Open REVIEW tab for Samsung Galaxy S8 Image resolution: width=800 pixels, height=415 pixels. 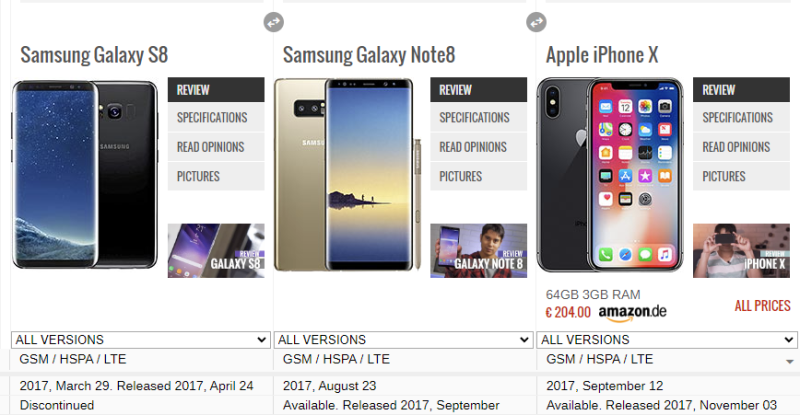pos(216,90)
